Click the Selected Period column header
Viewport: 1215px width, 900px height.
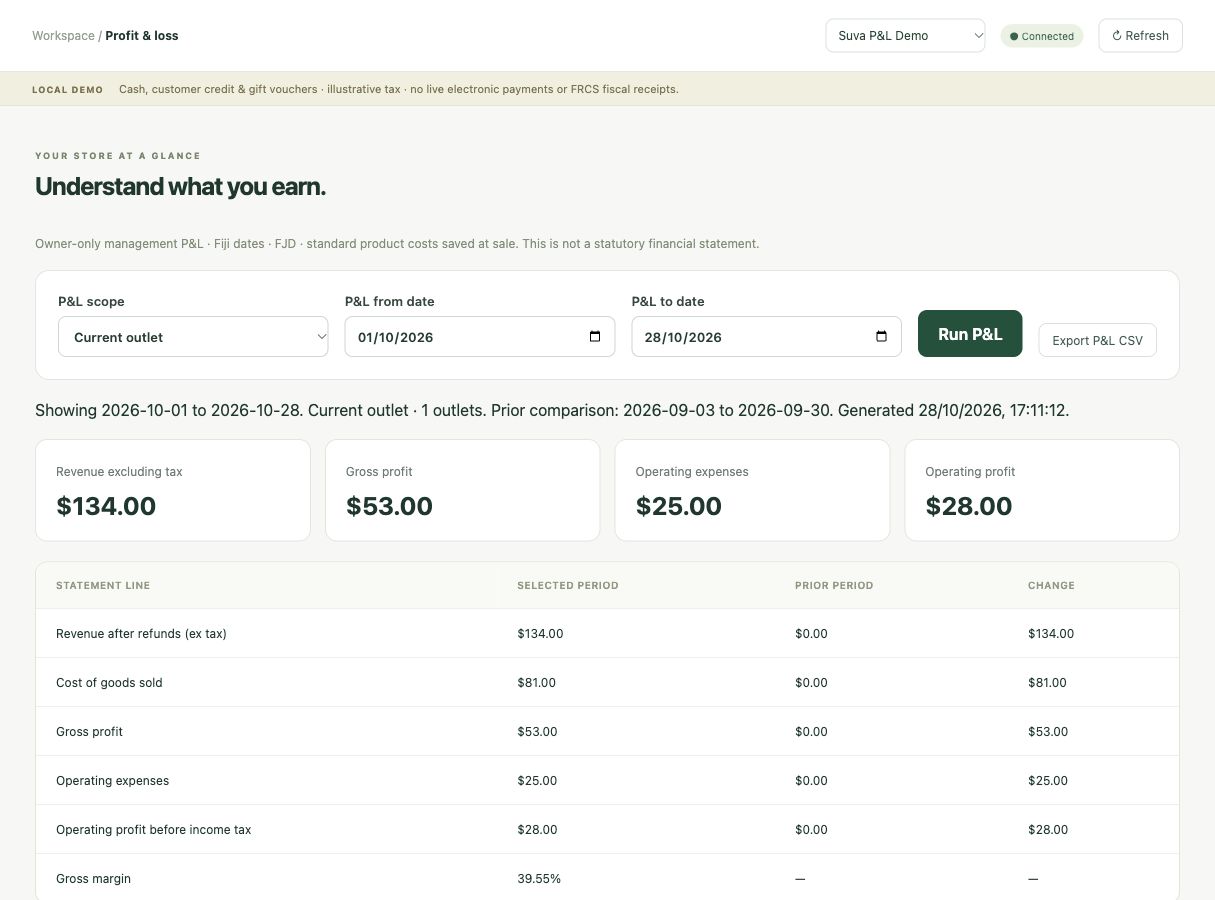pos(567,585)
